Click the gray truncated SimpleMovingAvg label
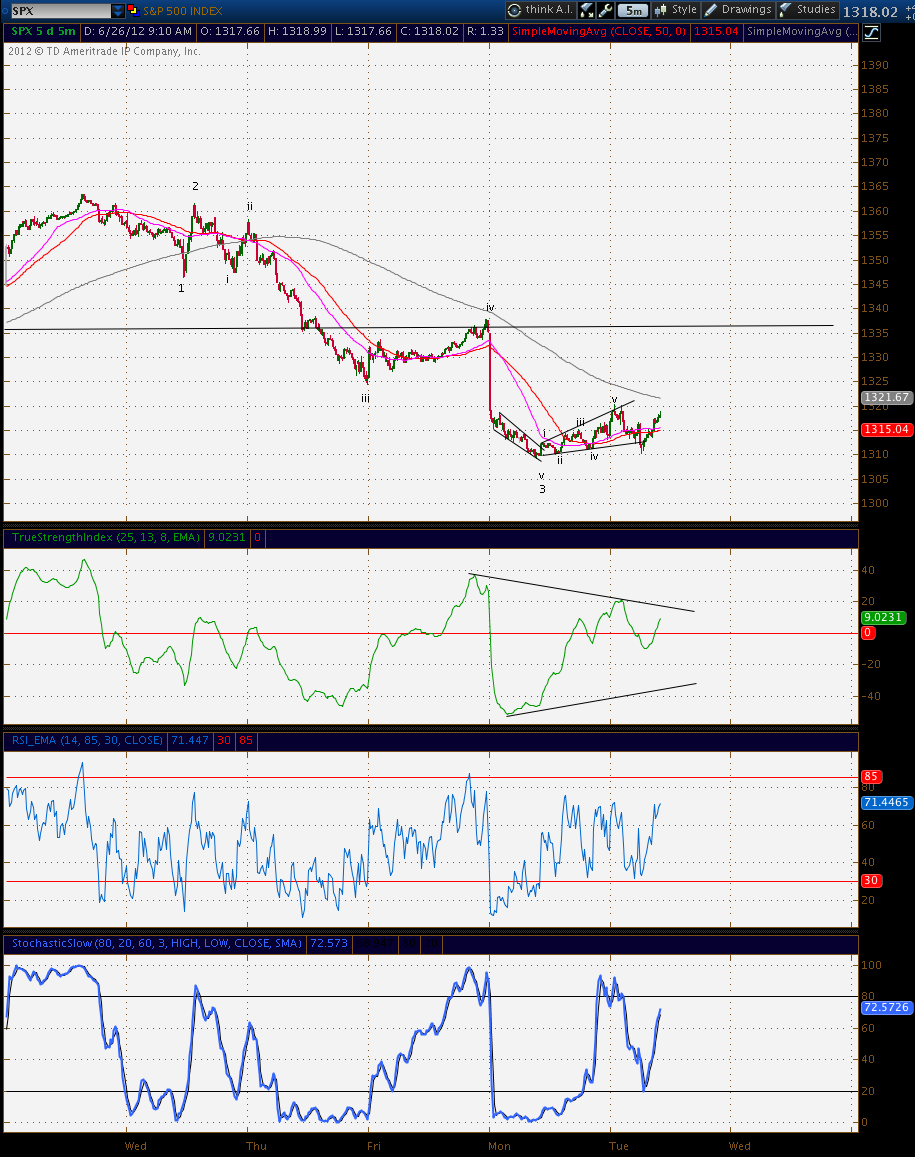The image size is (915, 1157). pos(801,32)
